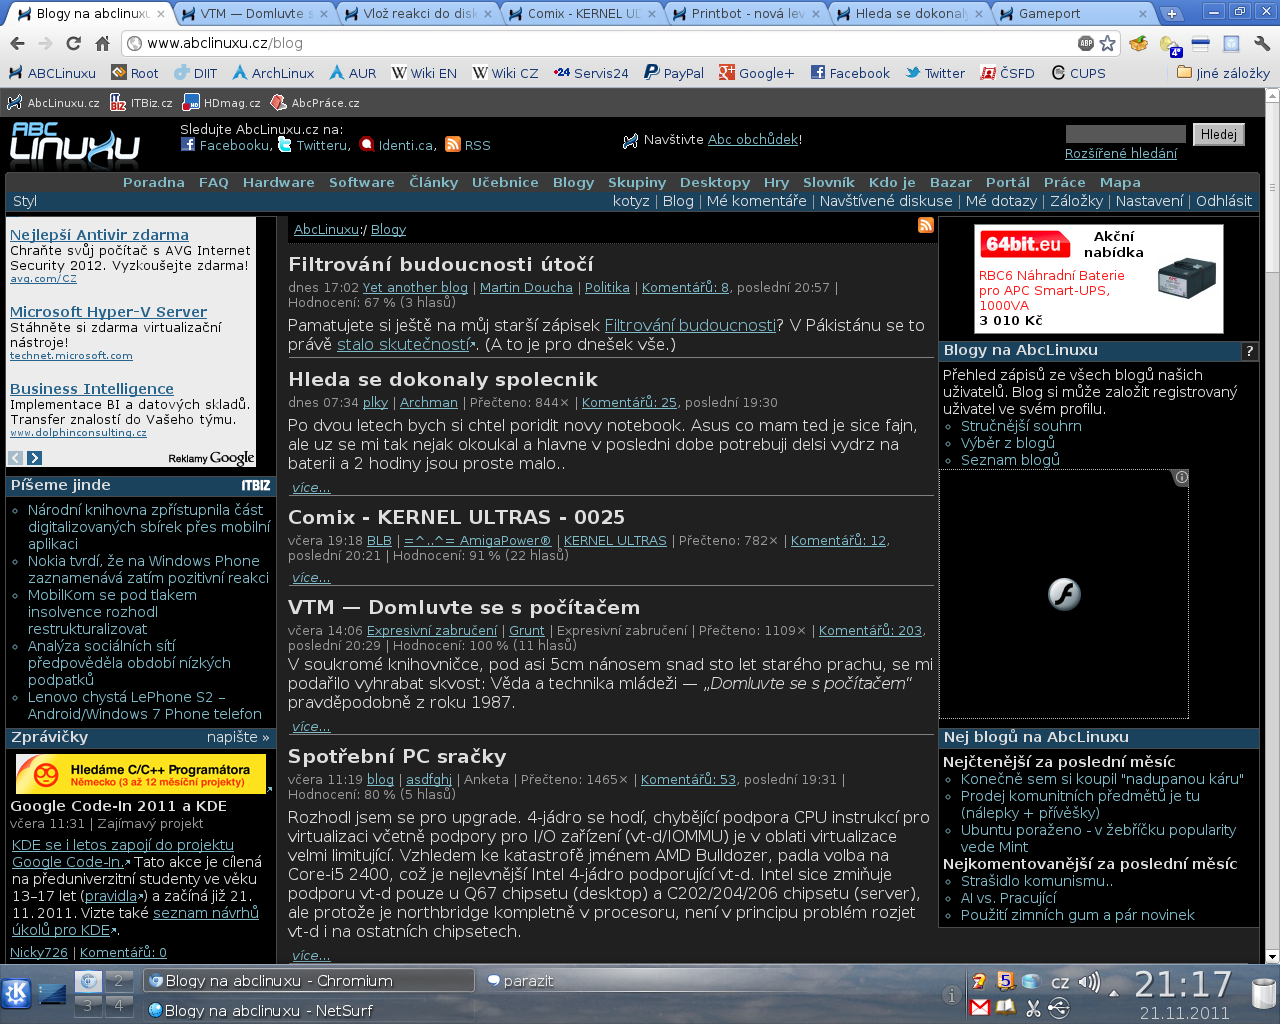Click the AdBlock Plus ABP icon
This screenshot has width=1280, height=1024.
click(x=1086, y=43)
